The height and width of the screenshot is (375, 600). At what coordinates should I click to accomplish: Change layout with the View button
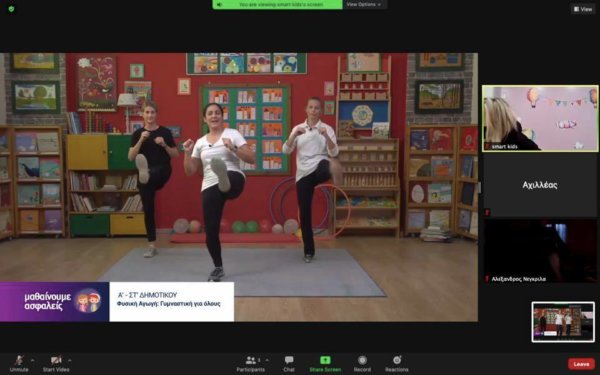[583, 9]
